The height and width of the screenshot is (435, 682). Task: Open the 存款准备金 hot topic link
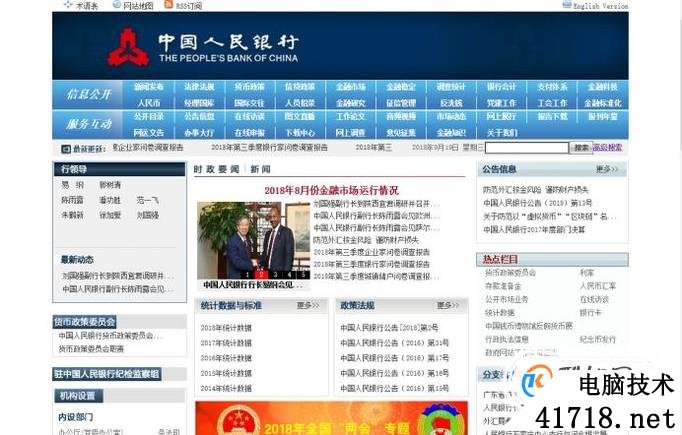coord(503,286)
